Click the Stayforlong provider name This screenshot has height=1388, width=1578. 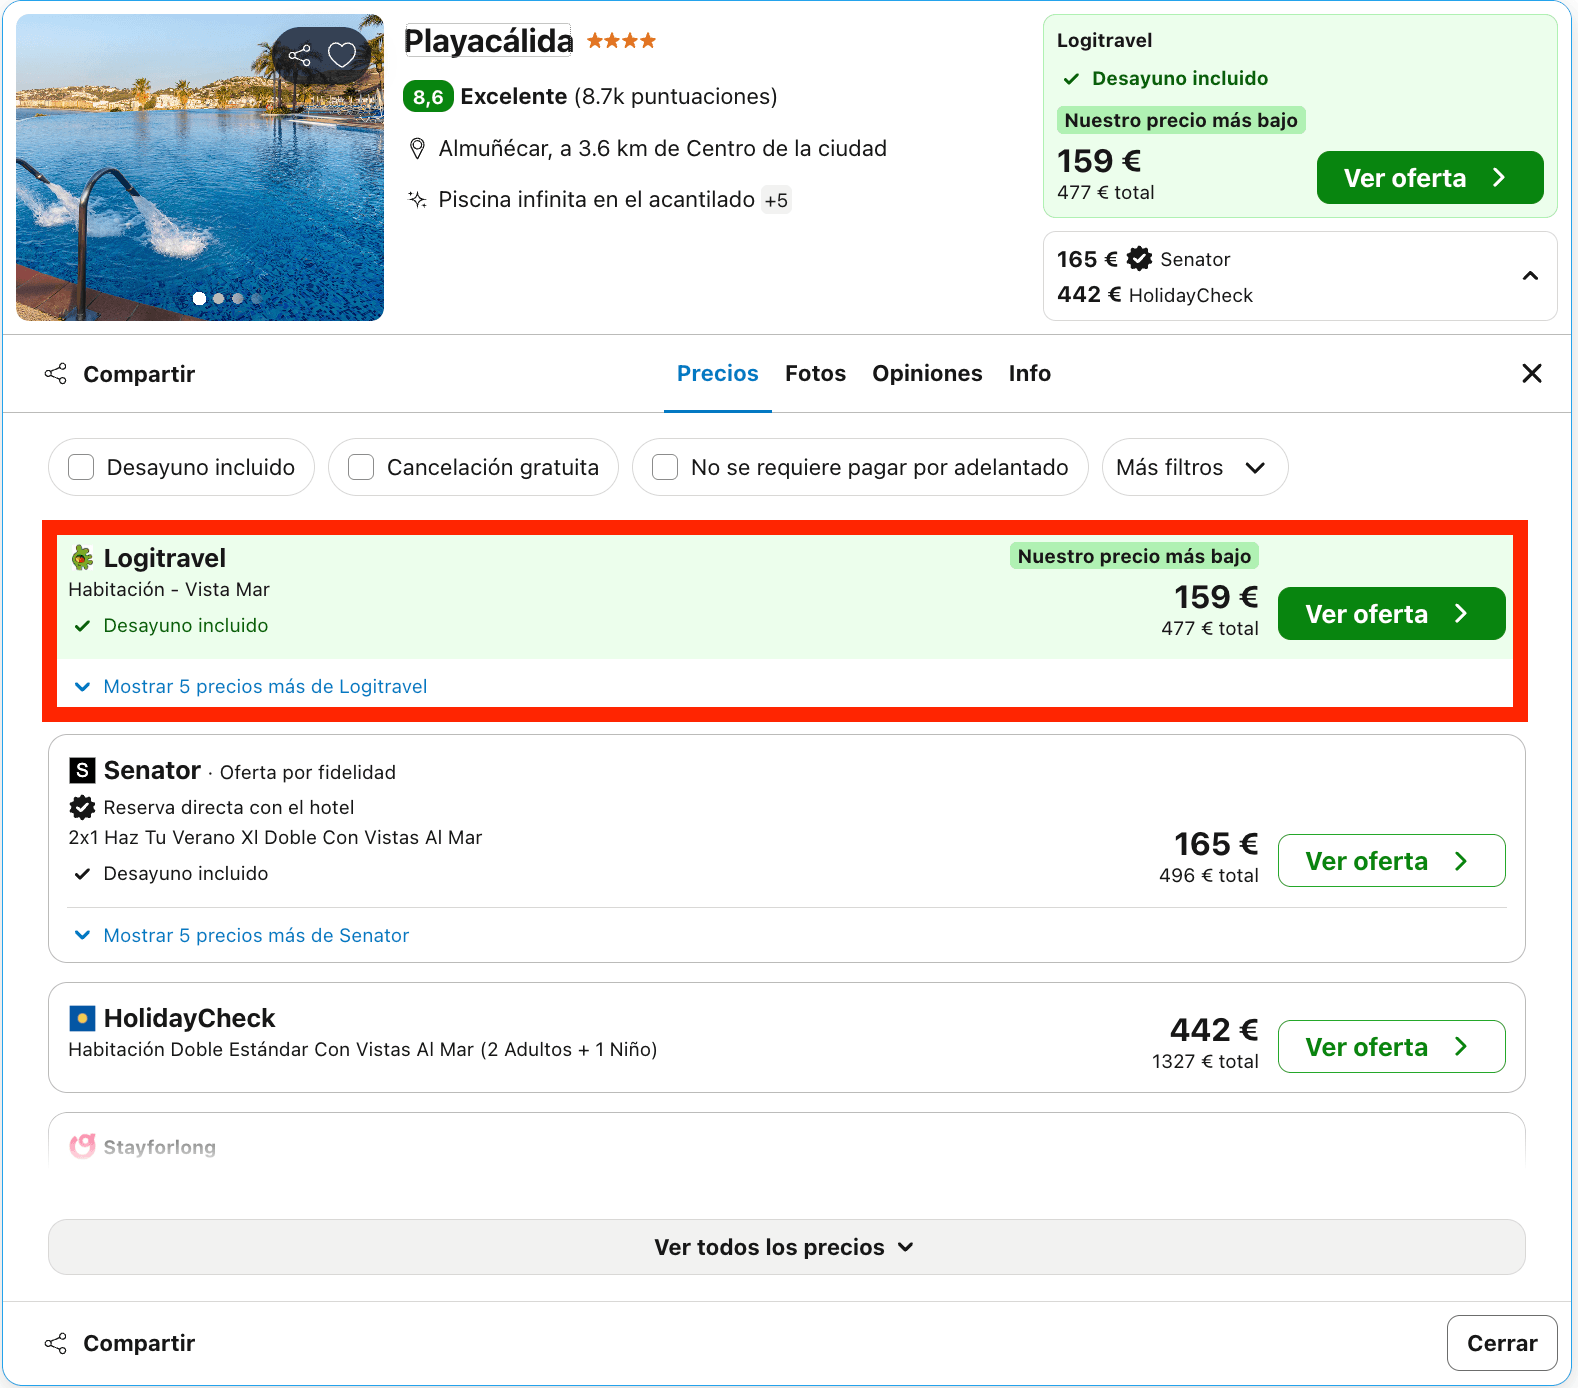tap(160, 1147)
